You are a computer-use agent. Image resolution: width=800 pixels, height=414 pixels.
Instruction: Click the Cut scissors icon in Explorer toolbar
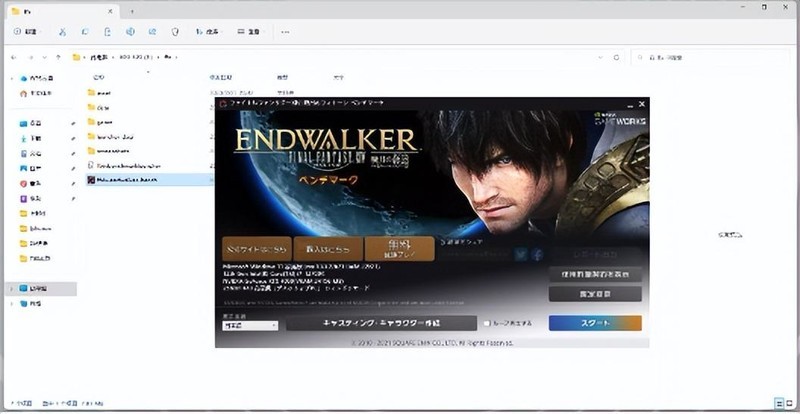pyautogui.click(x=62, y=32)
